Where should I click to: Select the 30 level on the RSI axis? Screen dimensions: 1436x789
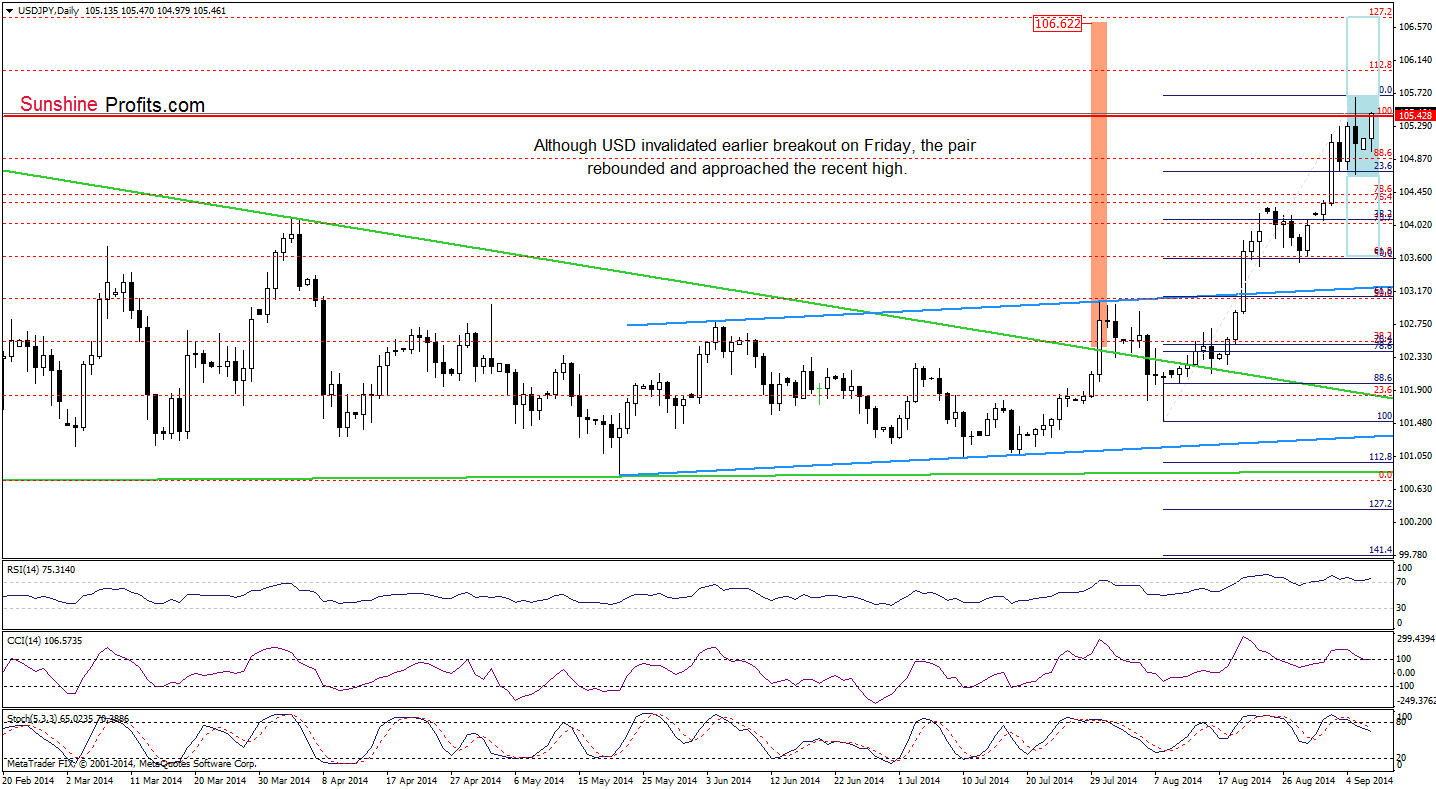pyautogui.click(x=1403, y=607)
